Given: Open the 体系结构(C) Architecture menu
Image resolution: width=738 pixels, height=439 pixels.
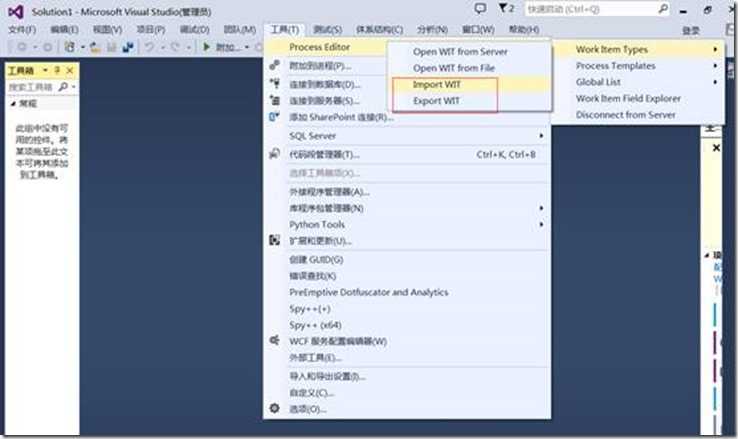Looking at the screenshot, I should 379,29.
